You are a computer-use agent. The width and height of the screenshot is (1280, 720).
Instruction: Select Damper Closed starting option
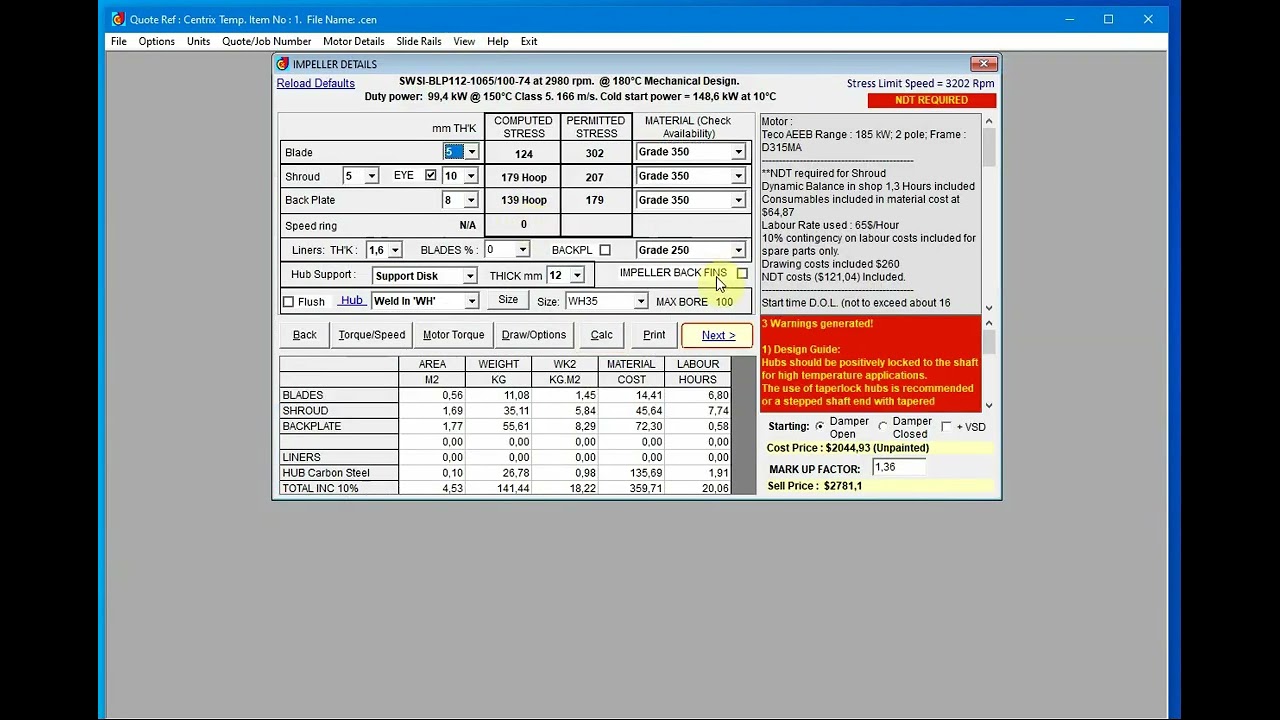[883, 427]
